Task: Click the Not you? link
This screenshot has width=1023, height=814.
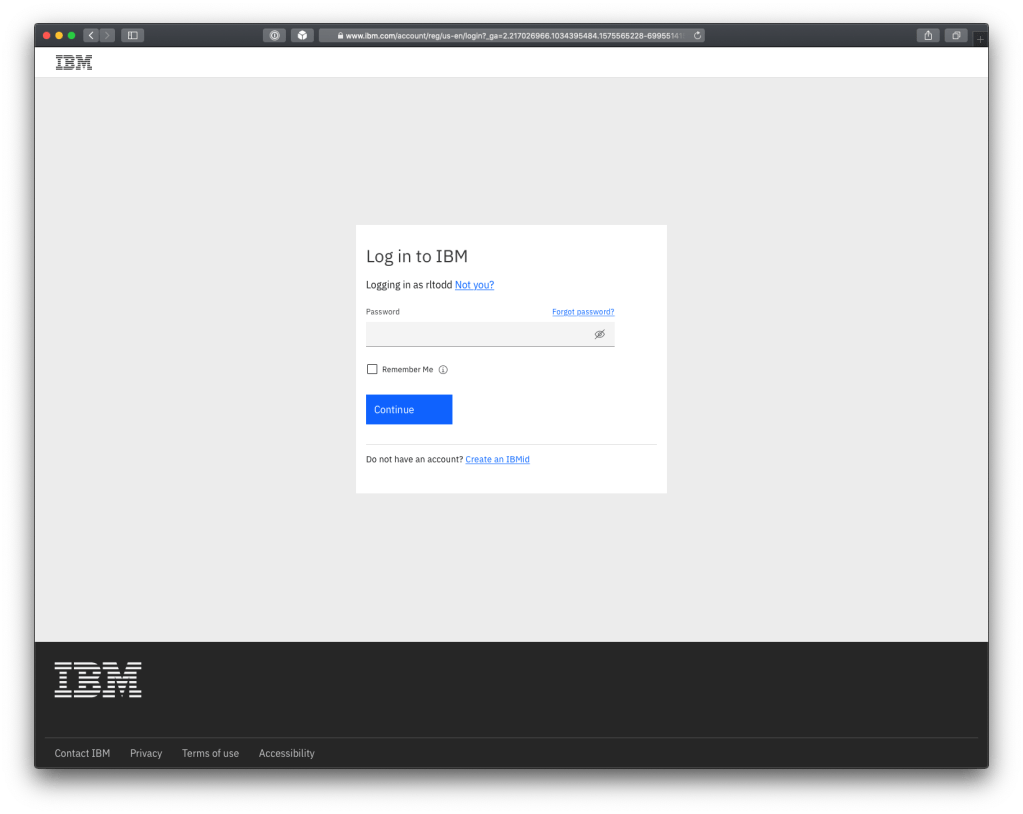Action: click(x=474, y=285)
